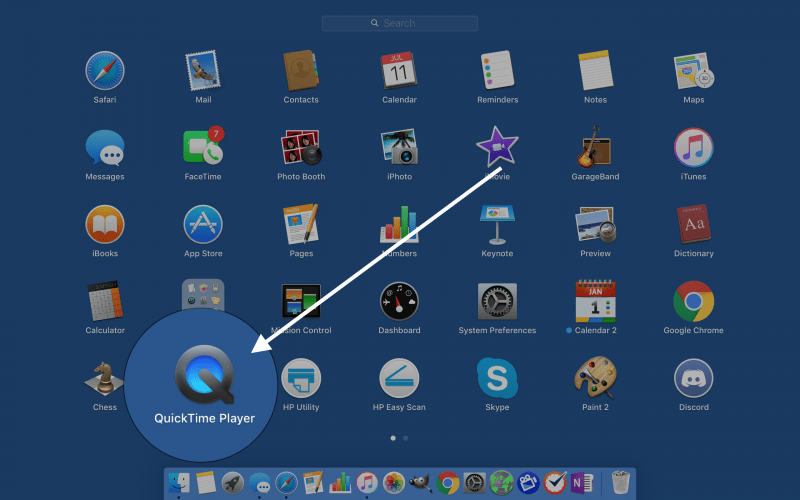Launch the Mail app
Viewport: 800px width, 500px height.
click(203, 70)
